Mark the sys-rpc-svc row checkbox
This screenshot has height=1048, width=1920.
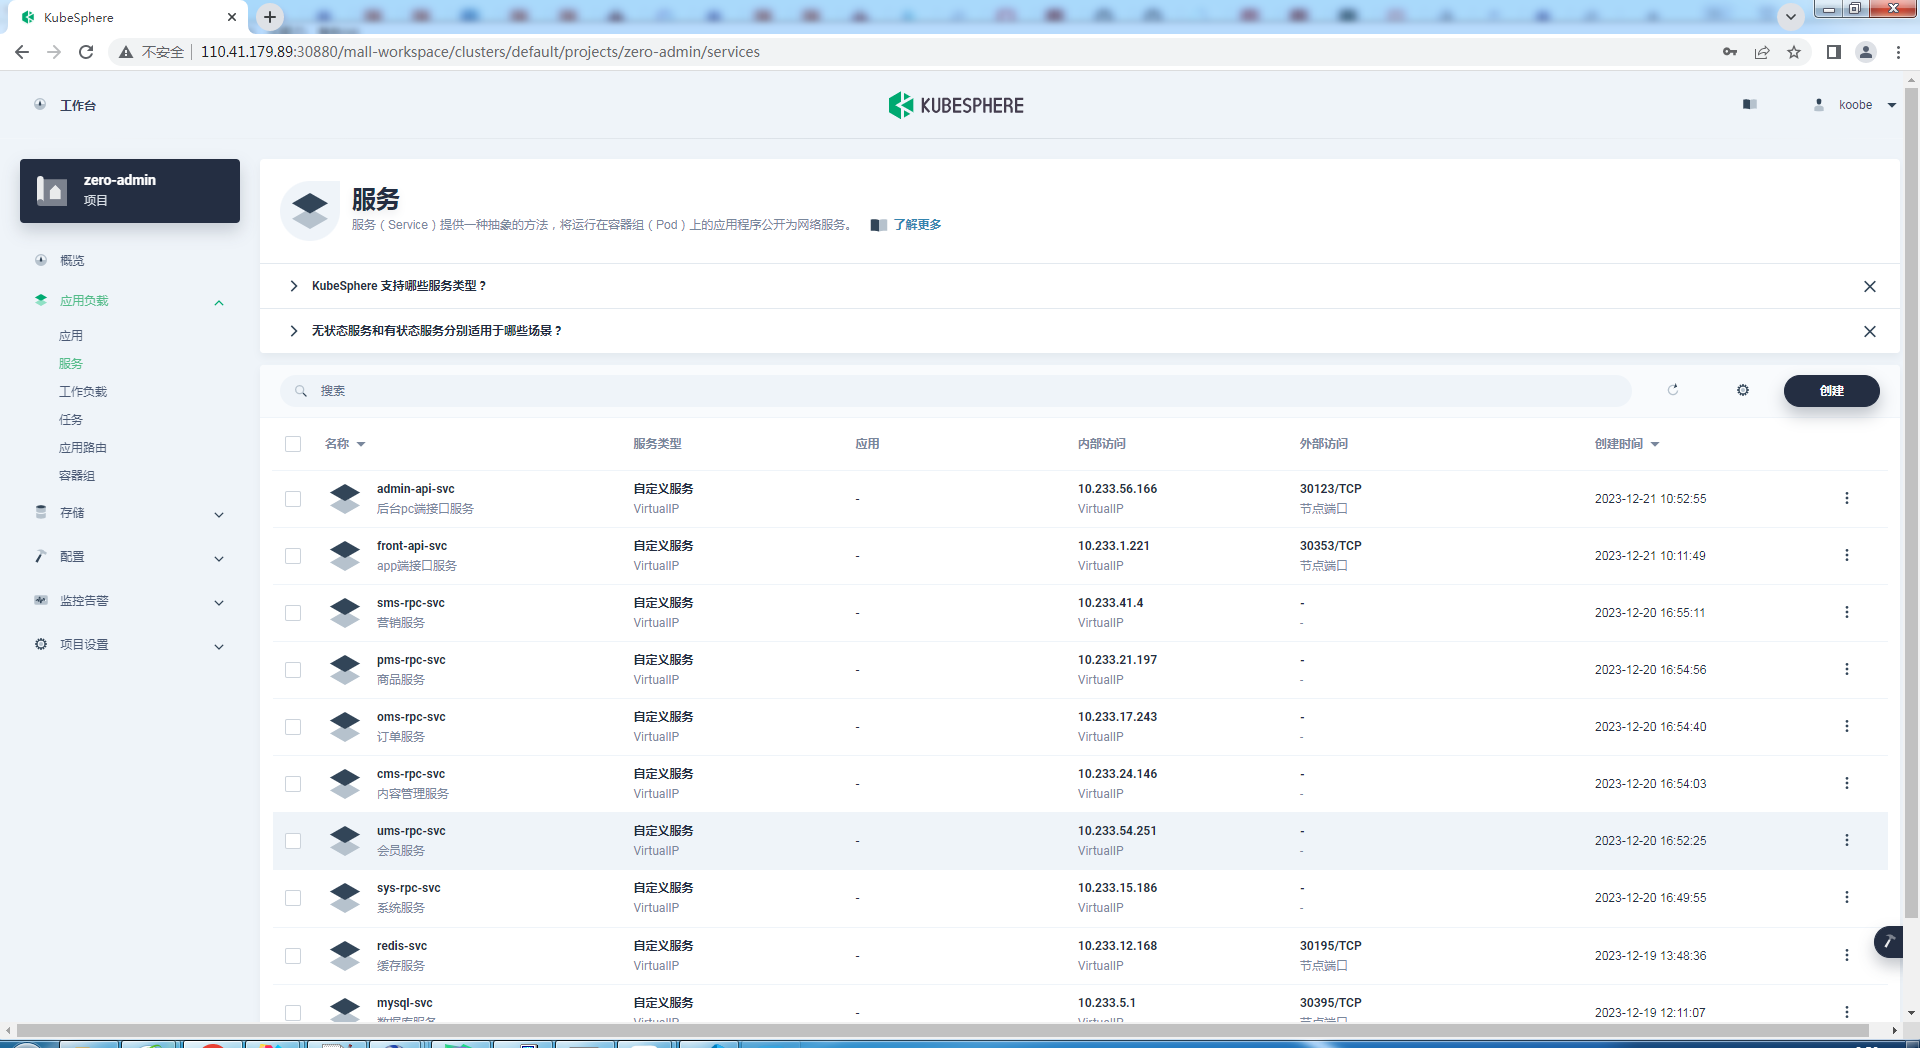click(x=293, y=898)
